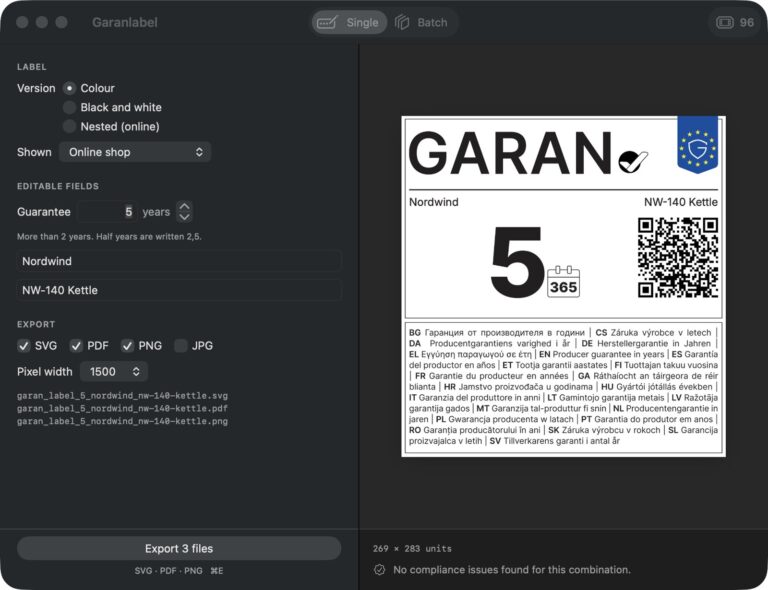Switch to Batch mode
The image size is (768, 590).
[x=422, y=23]
